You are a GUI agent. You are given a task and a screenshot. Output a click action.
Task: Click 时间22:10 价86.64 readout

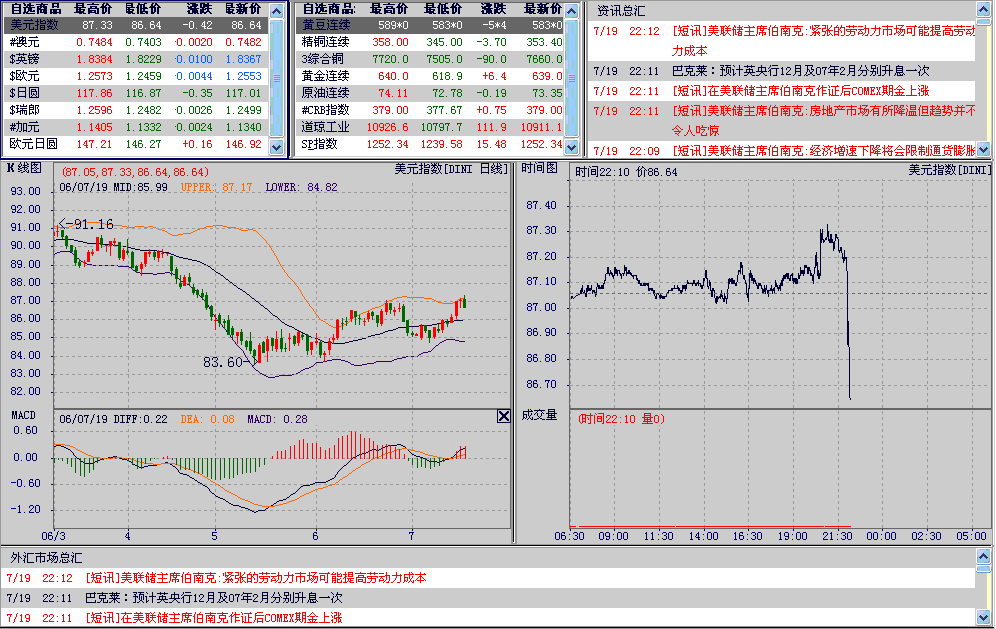point(626,172)
